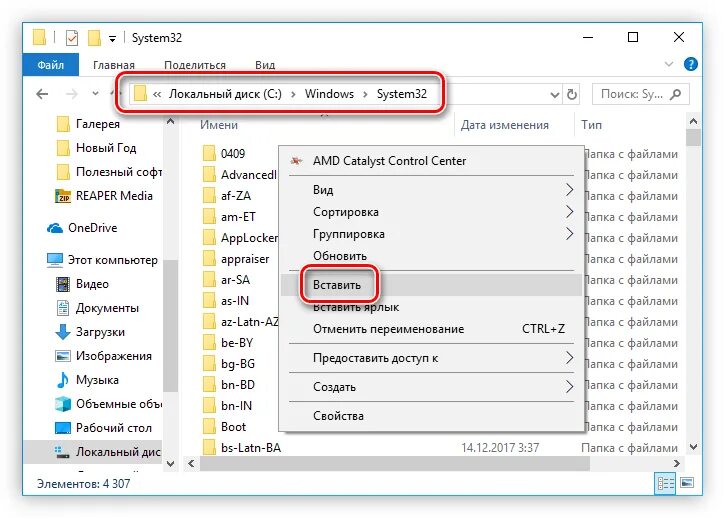Click System32 in the address breadcrumb
Image resolution: width=725 pixels, height=518 pixels.
[x=401, y=94]
